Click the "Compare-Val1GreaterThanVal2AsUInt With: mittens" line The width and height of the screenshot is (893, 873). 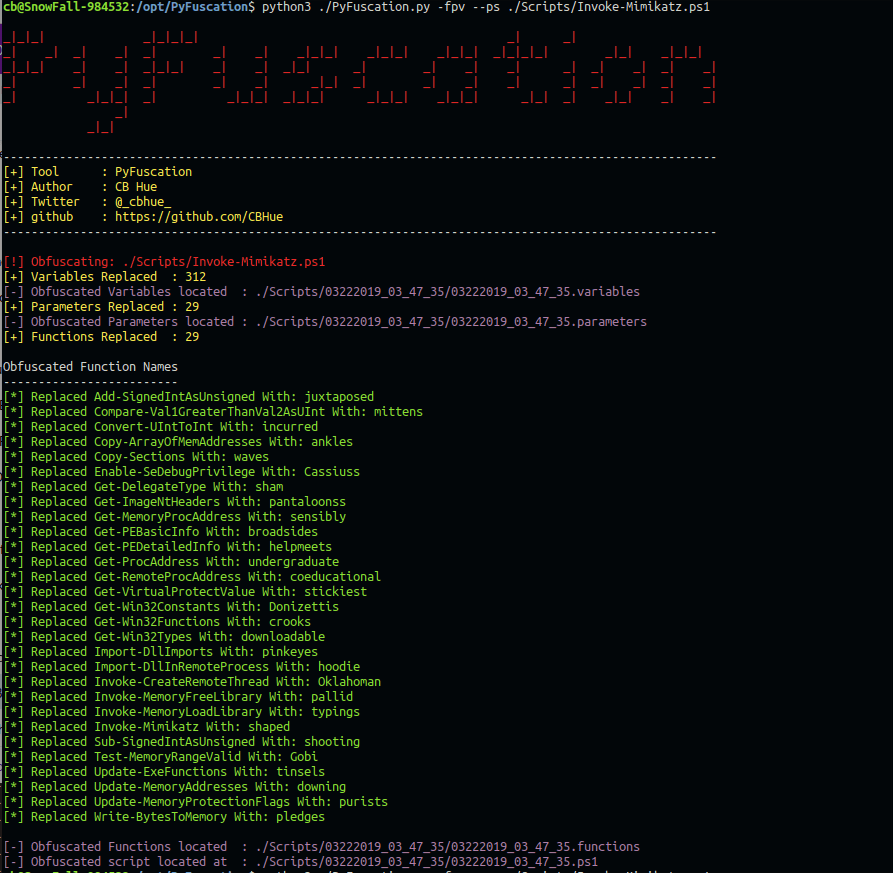click(x=214, y=412)
